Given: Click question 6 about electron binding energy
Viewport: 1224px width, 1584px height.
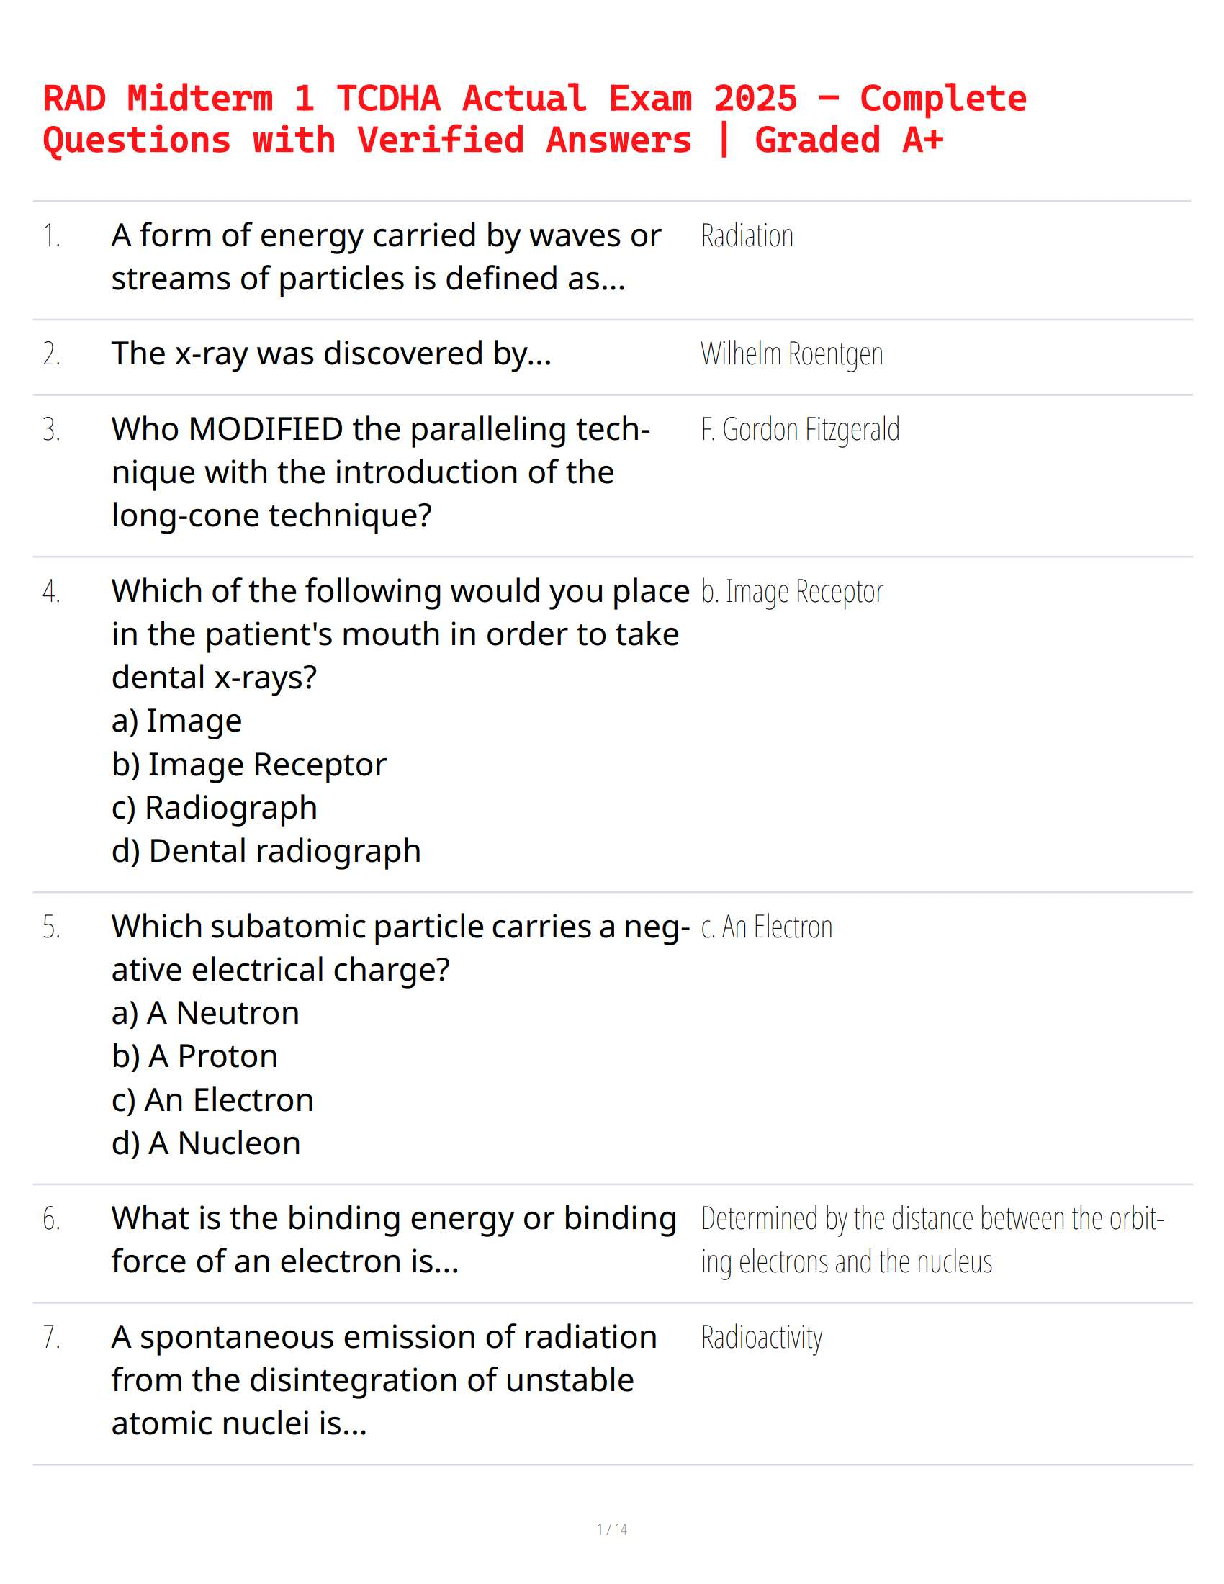Looking at the screenshot, I should tap(394, 1240).
